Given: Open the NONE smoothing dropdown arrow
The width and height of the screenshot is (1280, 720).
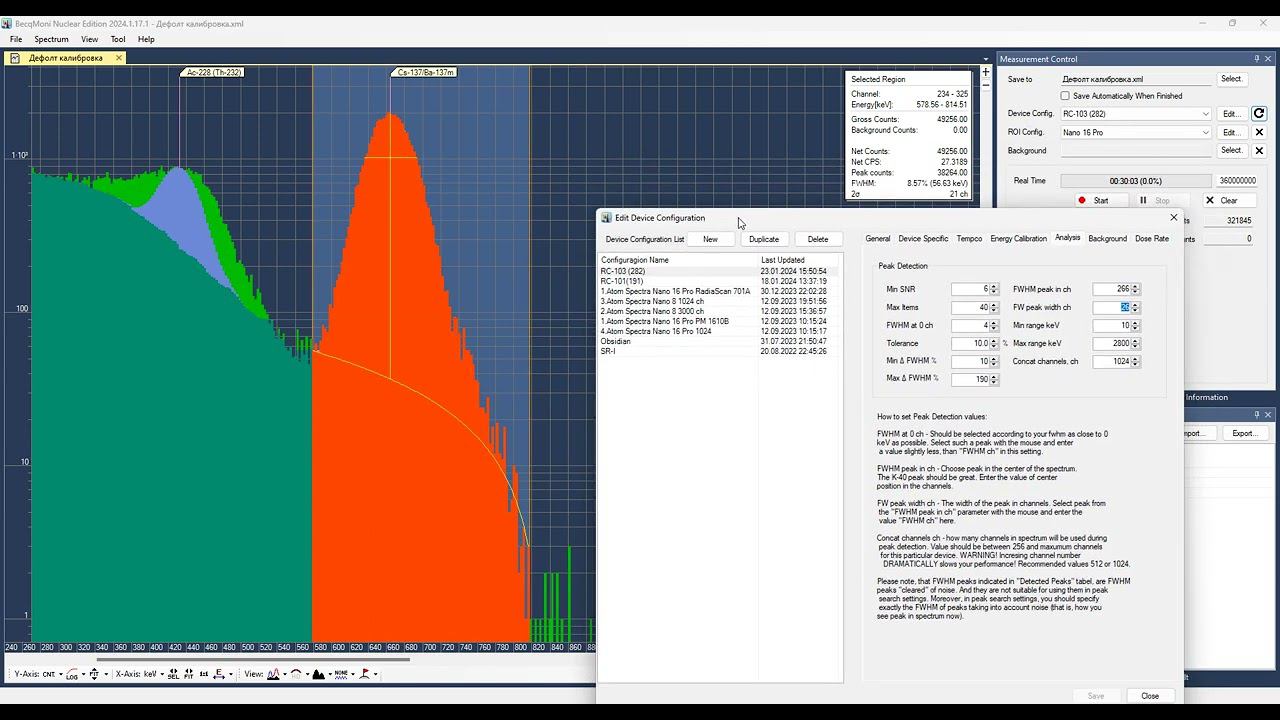Looking at the screenshot, I should point(353,674).
